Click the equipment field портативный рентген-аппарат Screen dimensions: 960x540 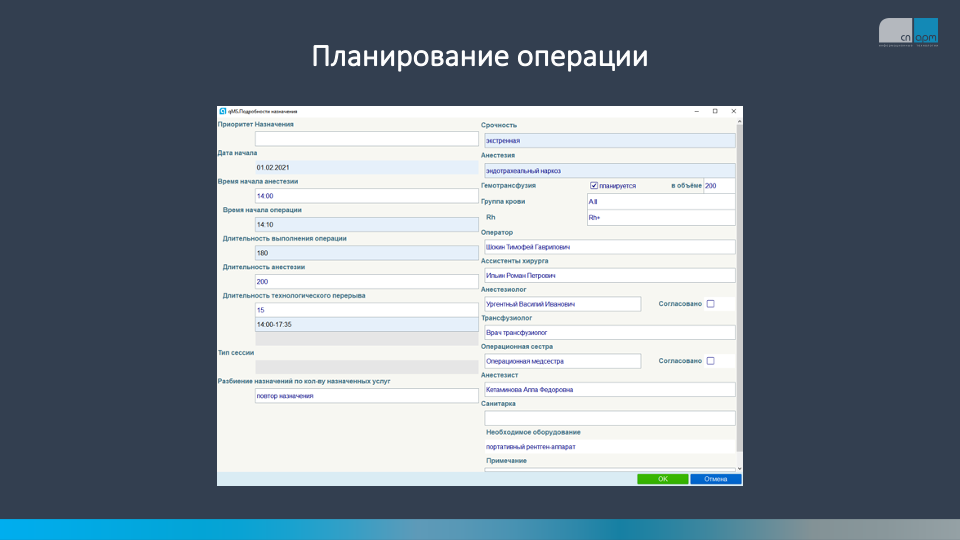[x=610, y=446]
